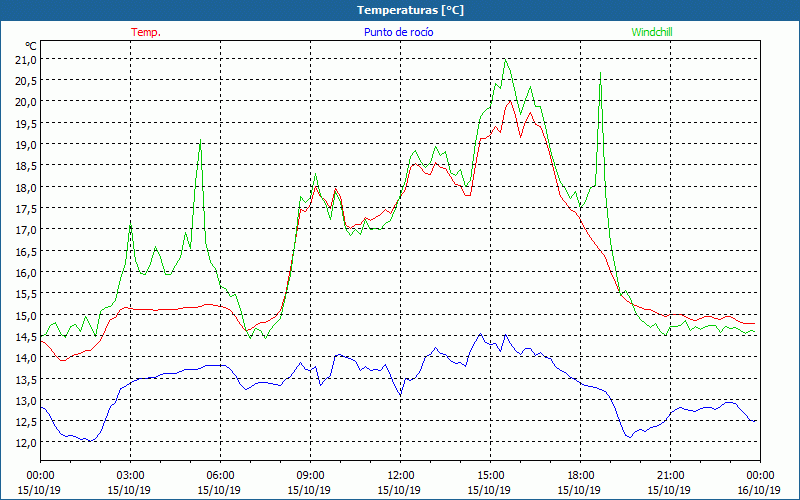Image resolution: width=800 pixels, height=500 pixels.
Task: Click the 15,5 y-axis value
Action: (27, 293)
